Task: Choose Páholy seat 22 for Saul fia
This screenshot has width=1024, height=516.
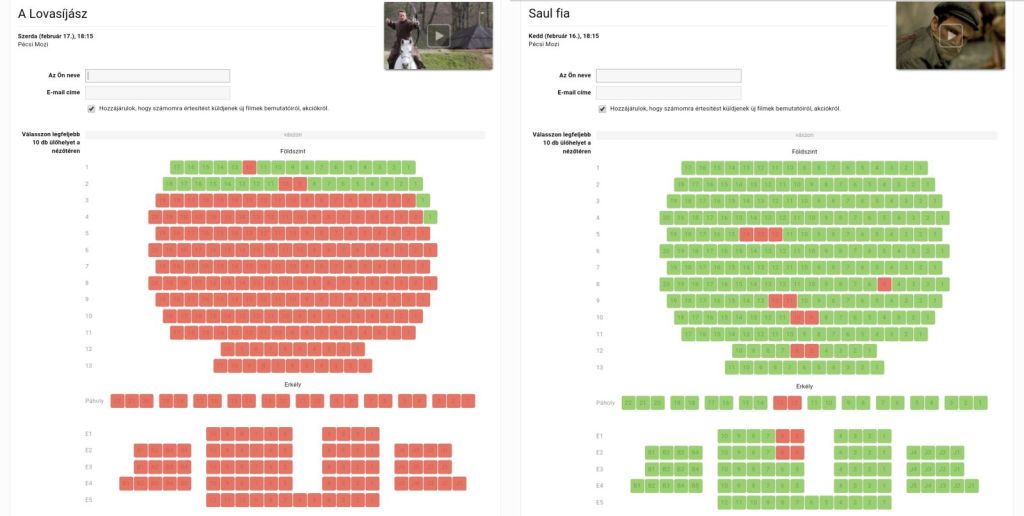Action: (629, 402)
